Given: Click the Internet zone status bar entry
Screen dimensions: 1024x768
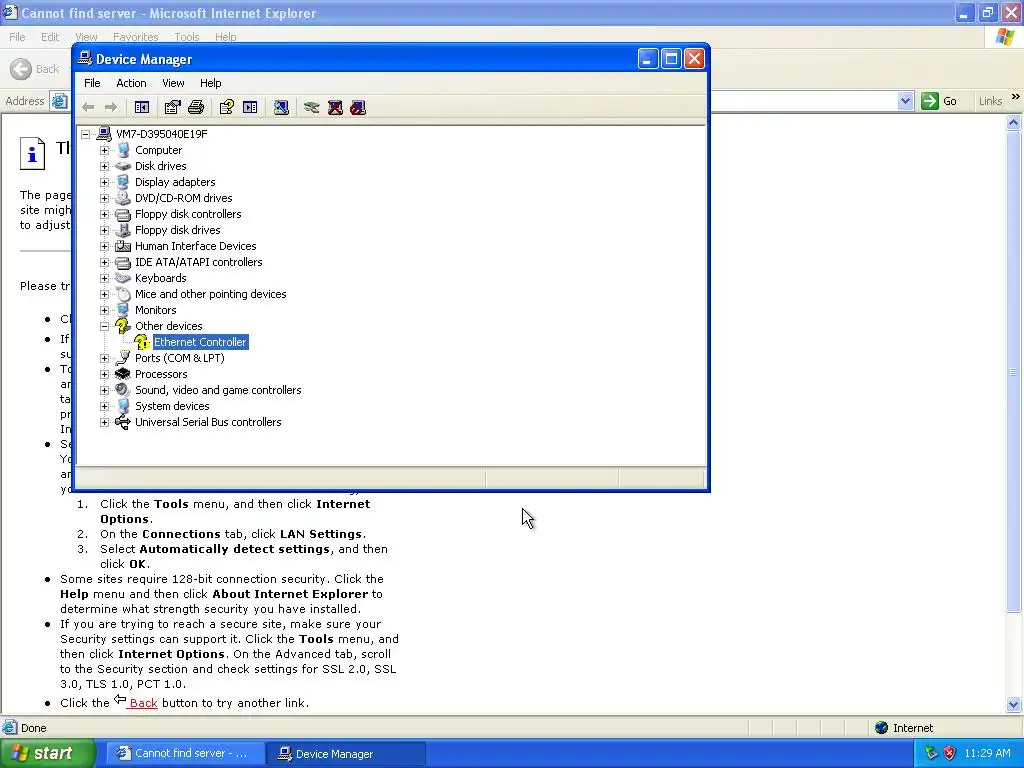Looking at the screenshot, I should 905,728.
